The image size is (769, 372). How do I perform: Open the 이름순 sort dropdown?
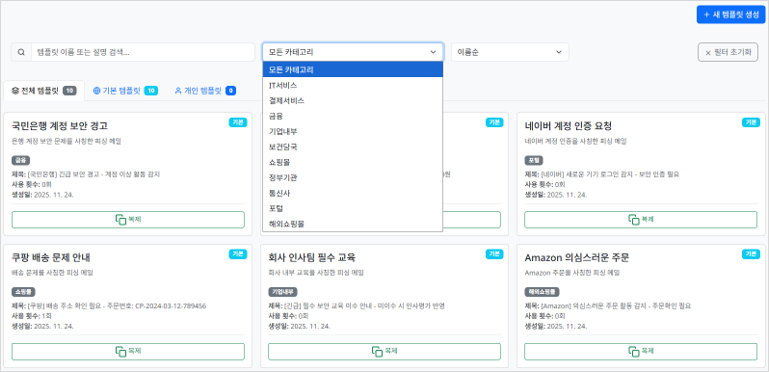point(510,52)
